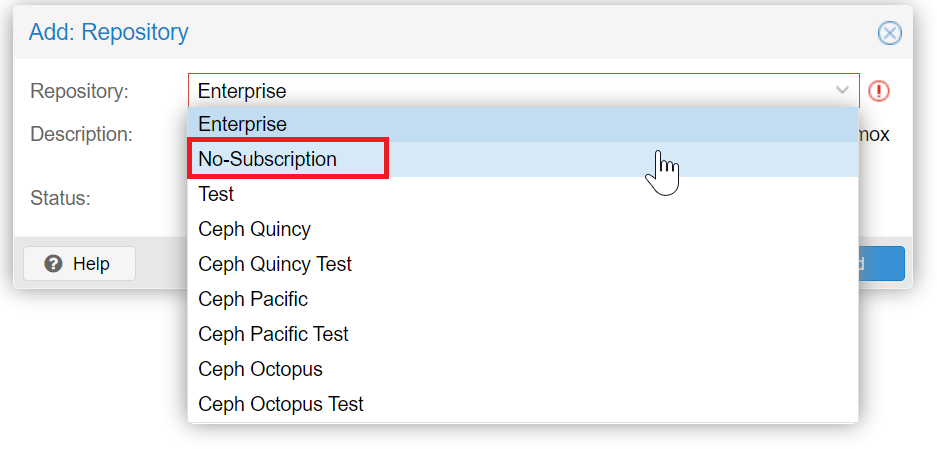Image resolution: width=937 pixels, height=449 pixels.
Task: Close the Add: Repository dialog
Action: click(x=889, y=33)
